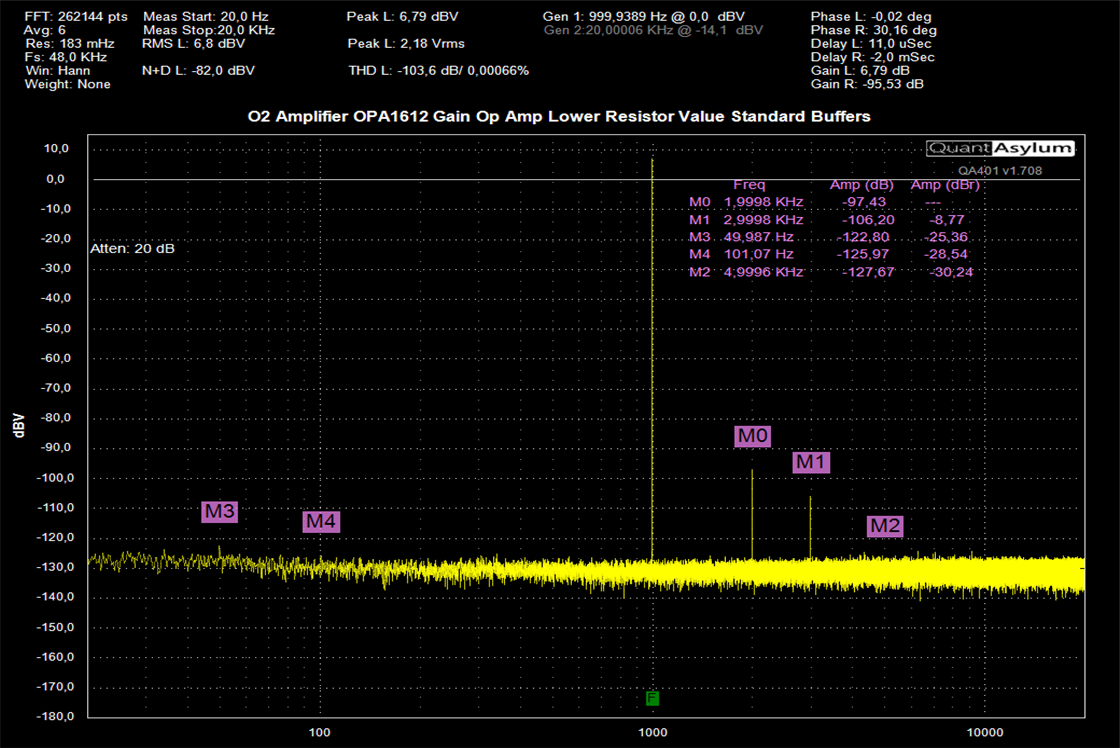
Task: Click the M3 marker label on the graph
Action: (x=219, y=512)
